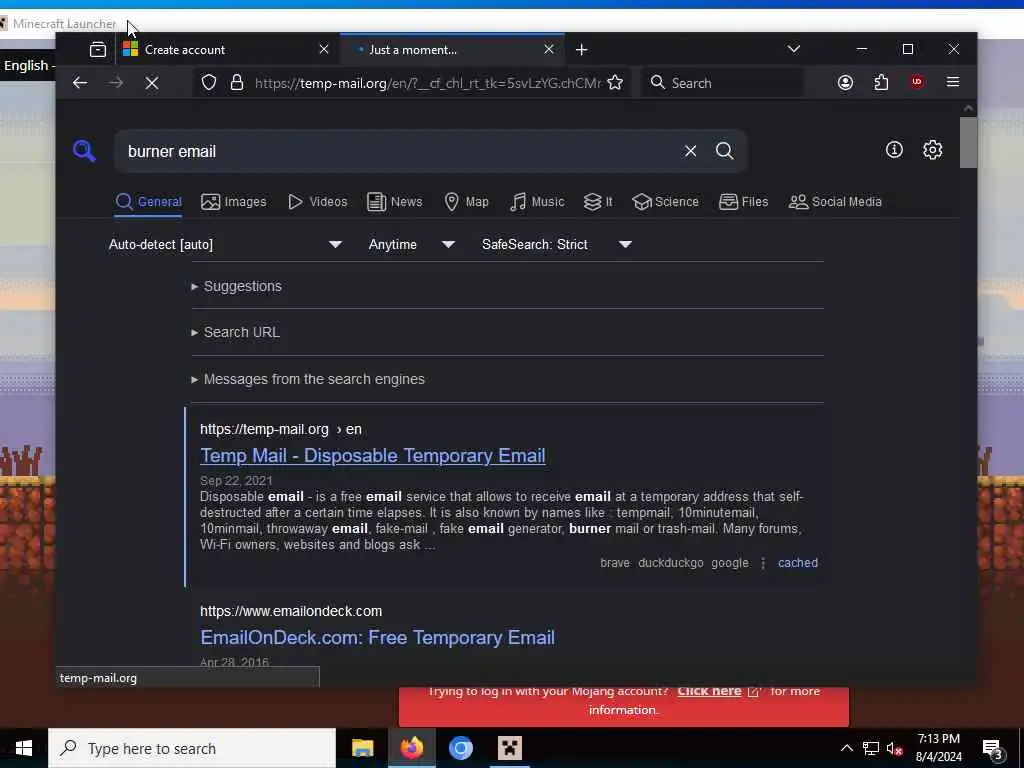Screen dimensions: 1024x768
Task: View site security padlock info
Action: [237, 83]
